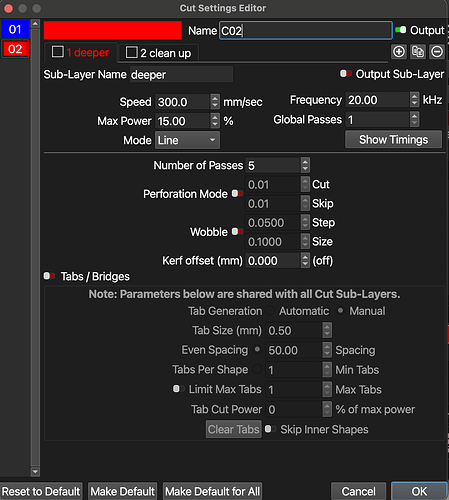
Task: Click Perforation Skip stepper arrows
Action: pyautogui.click(x=305, y=203)
